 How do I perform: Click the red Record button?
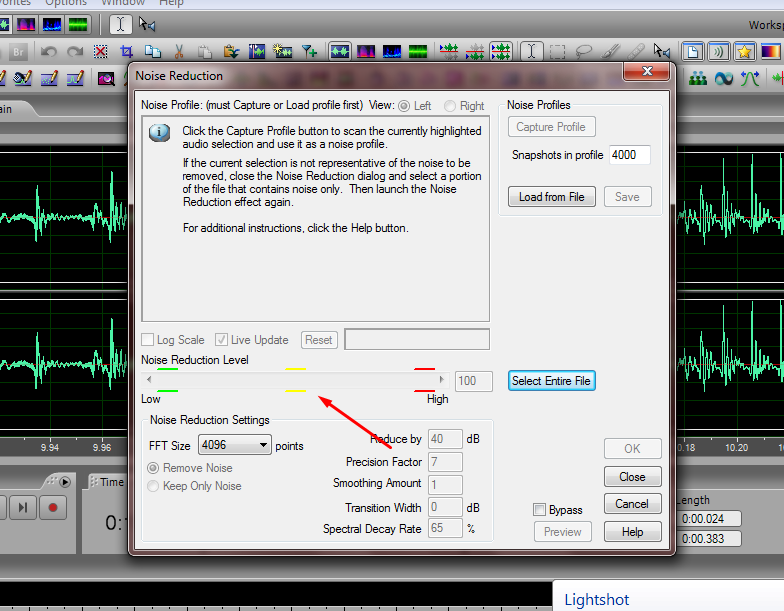[52, 508]
